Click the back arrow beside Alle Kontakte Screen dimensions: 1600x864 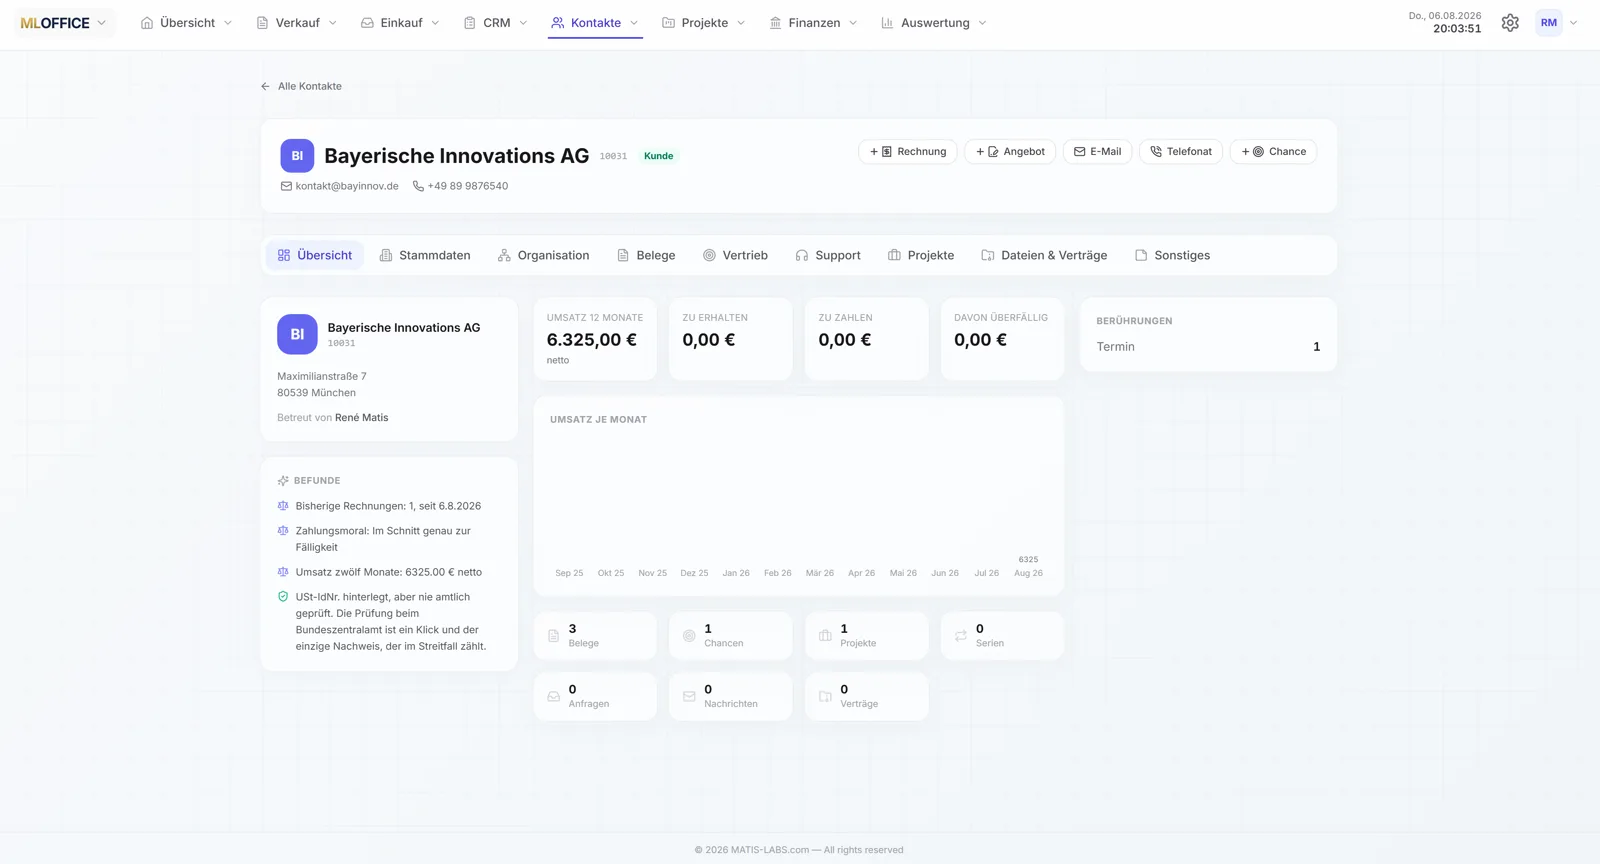tap(265, 86)
